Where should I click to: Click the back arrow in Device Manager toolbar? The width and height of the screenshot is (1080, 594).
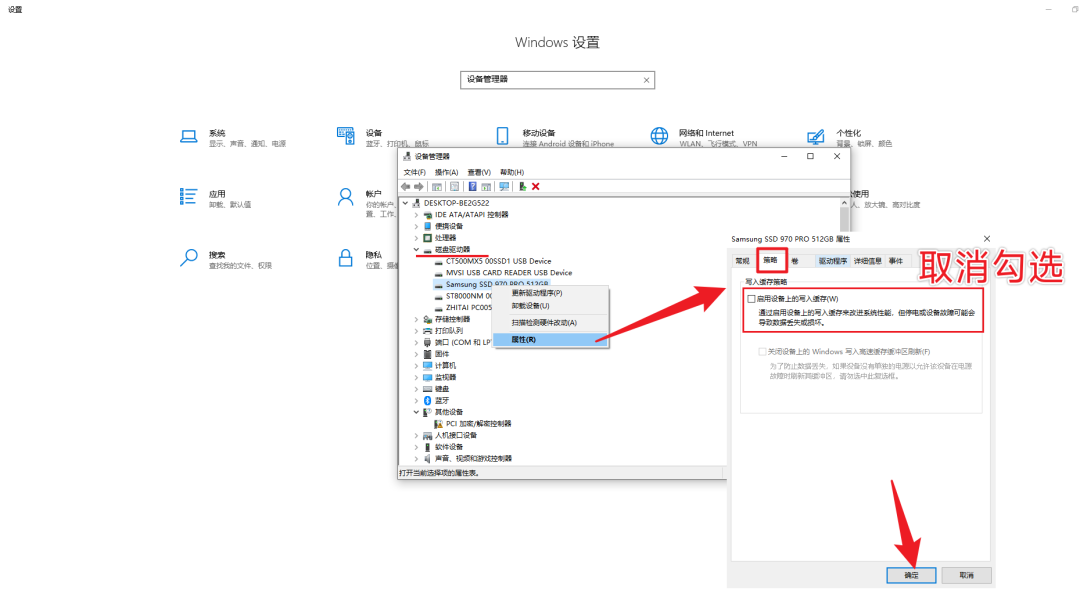click(x=405, y=186)
